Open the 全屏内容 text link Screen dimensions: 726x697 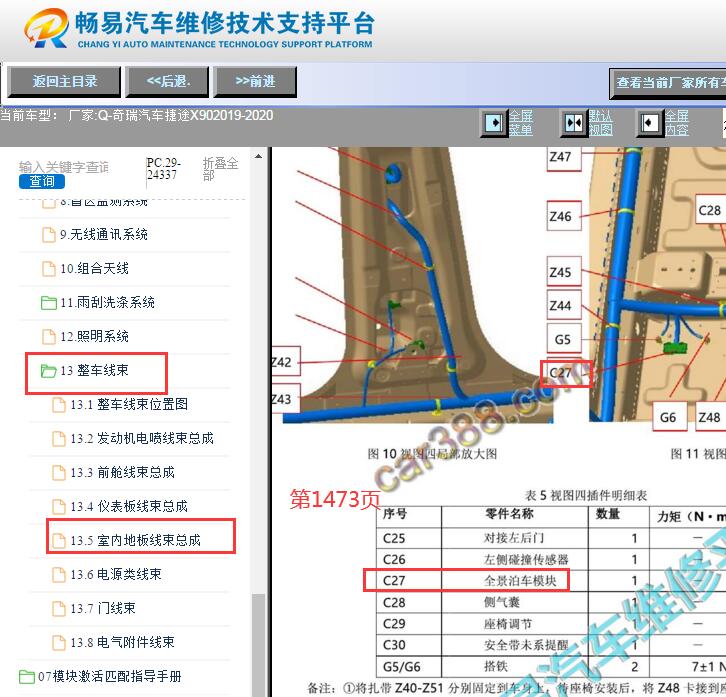676,123
